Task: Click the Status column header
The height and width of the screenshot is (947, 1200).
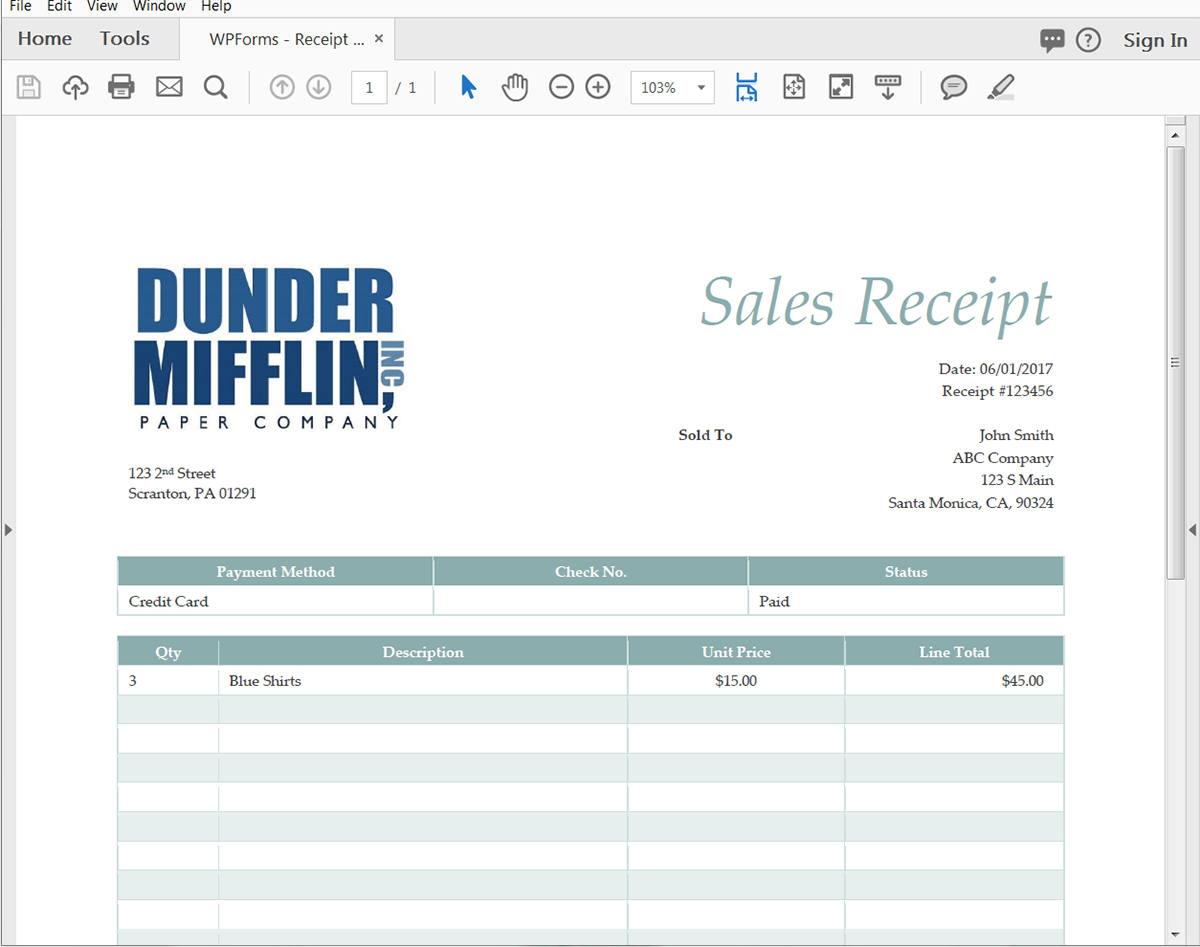Action: [x=906, y=572]
